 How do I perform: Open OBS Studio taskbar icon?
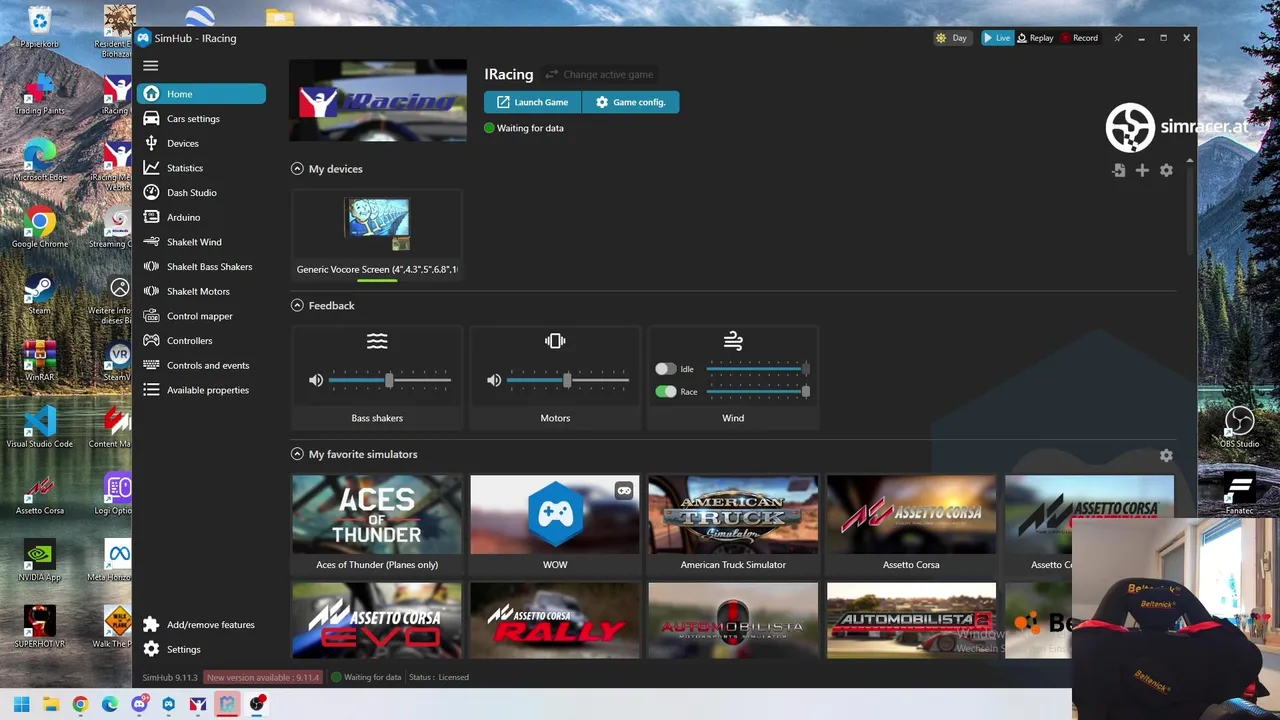(257, 704)
